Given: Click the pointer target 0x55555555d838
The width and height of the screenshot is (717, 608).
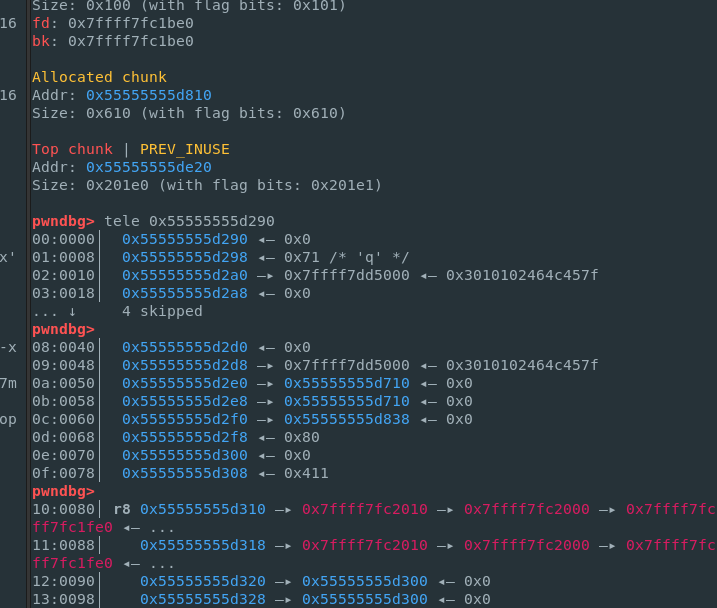Looking at the screenshot, I should 346,419.
